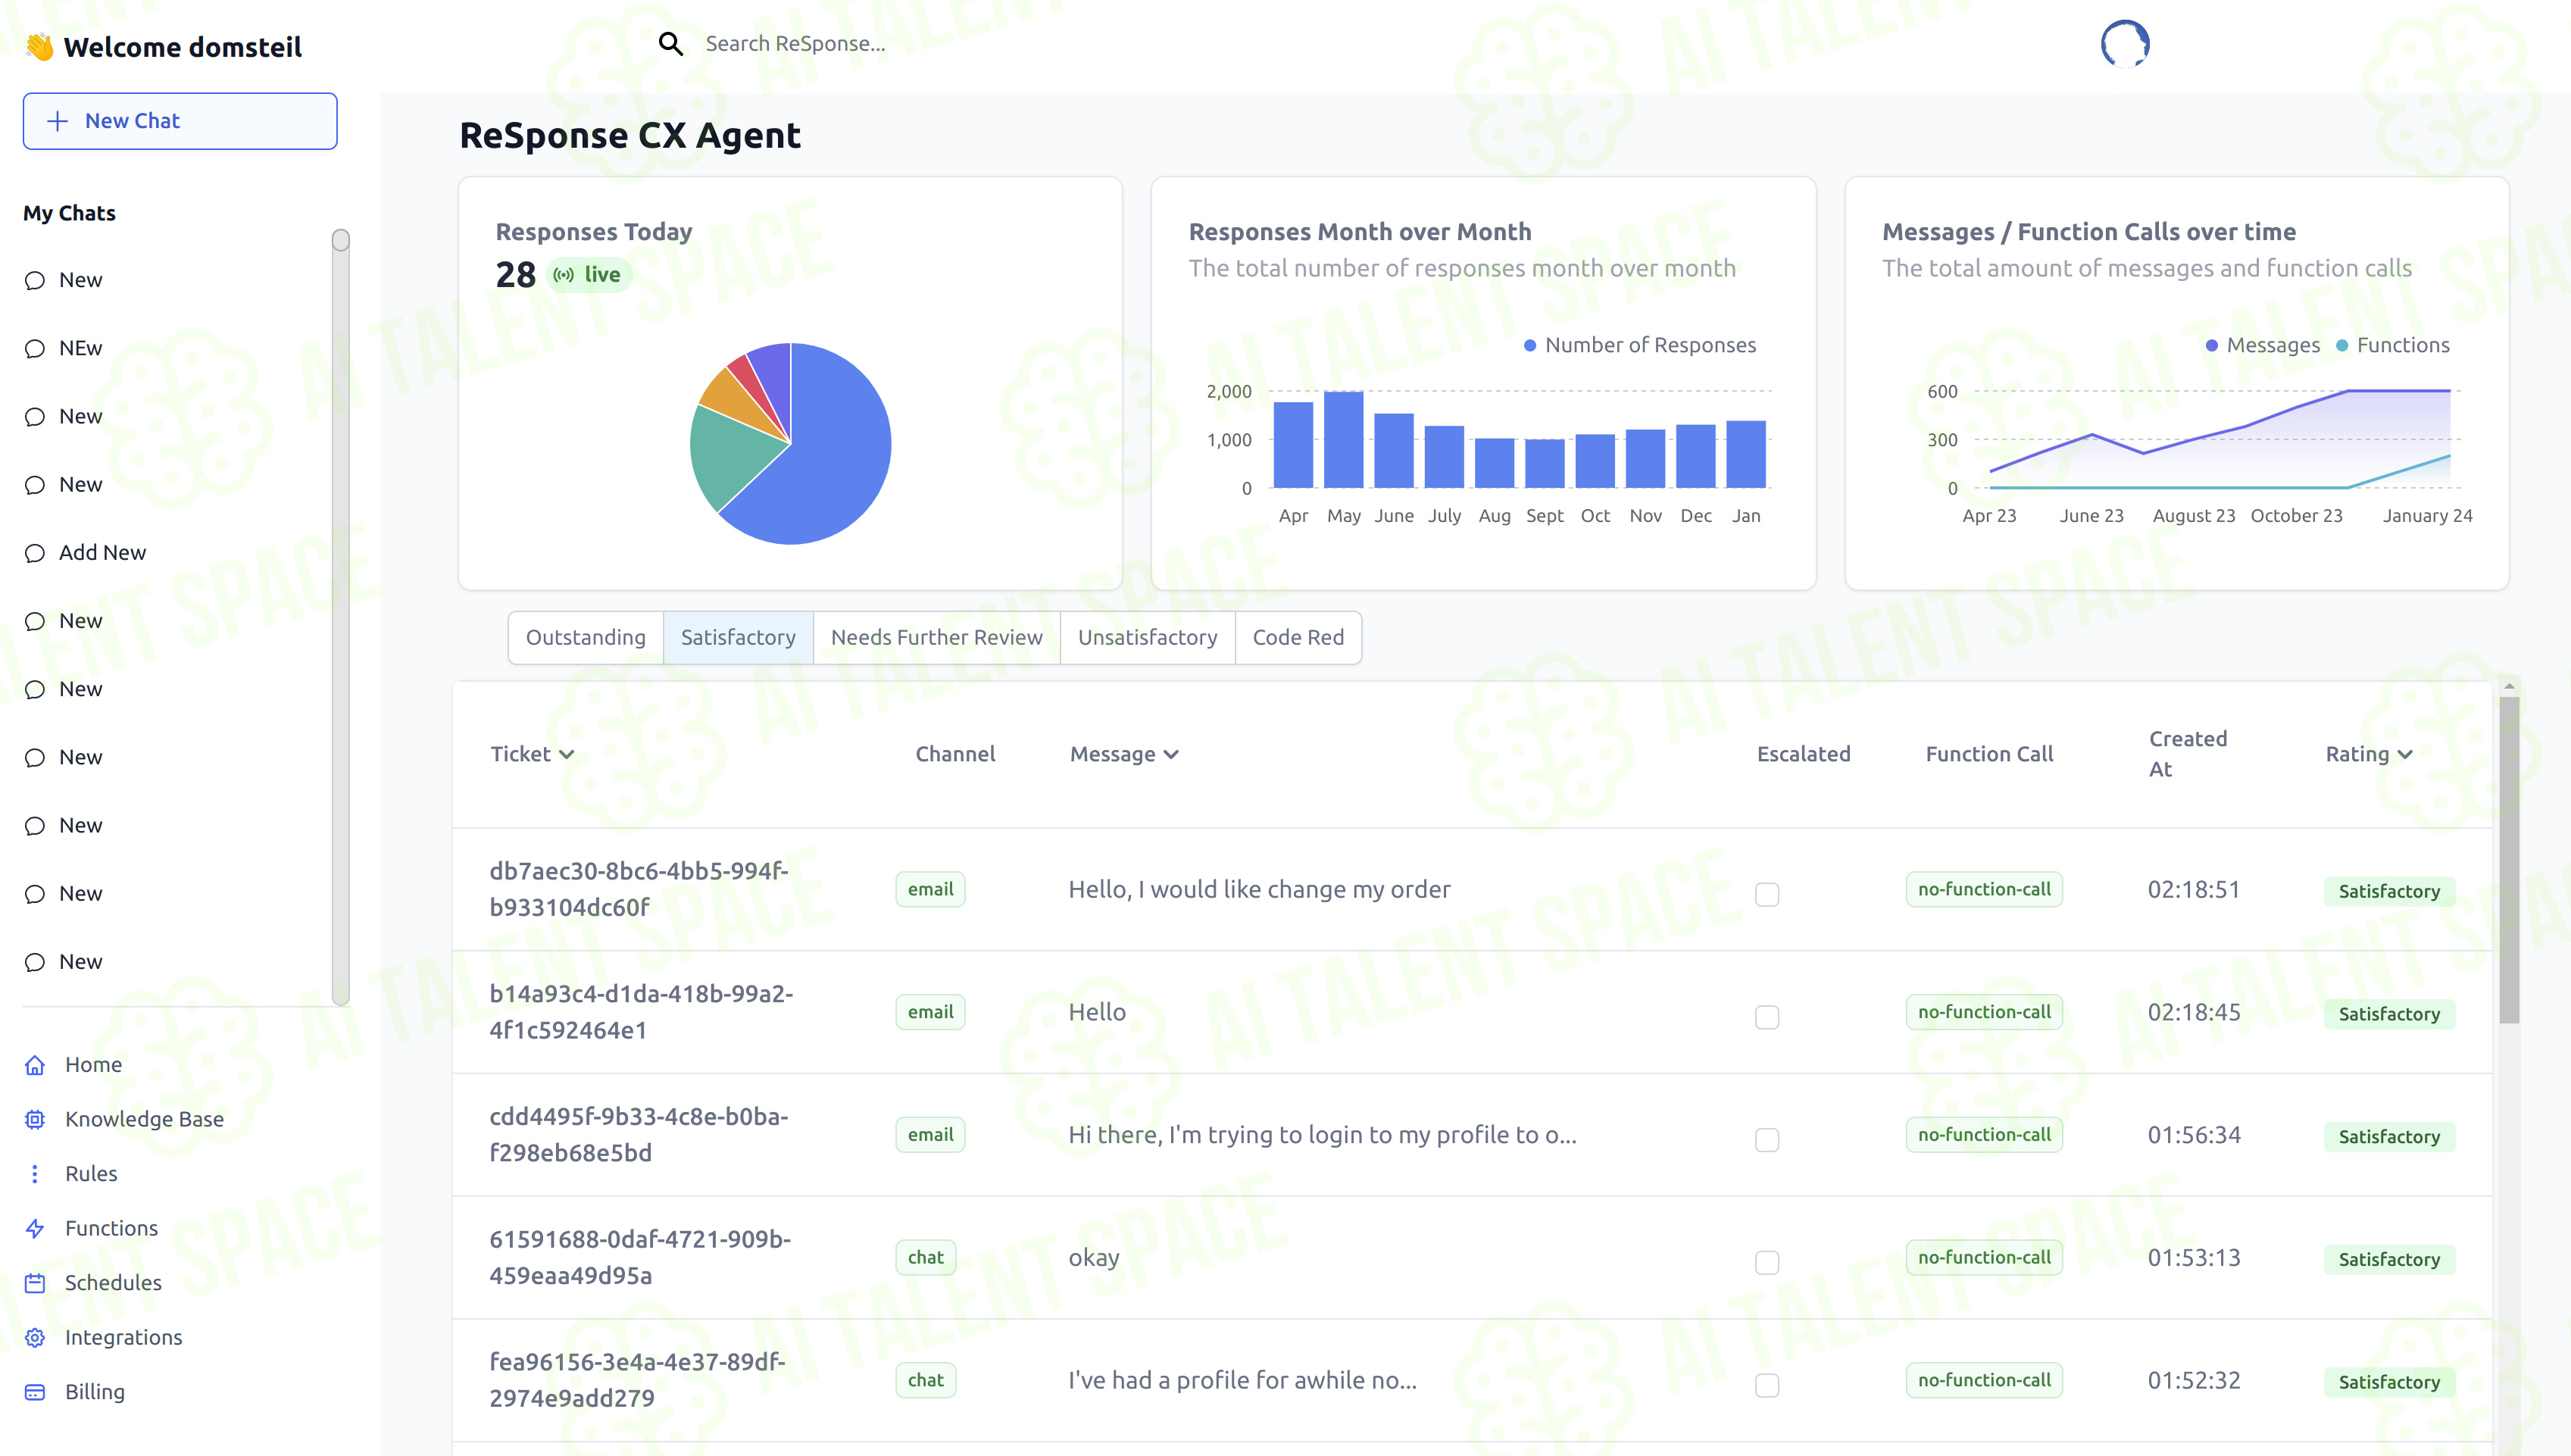Image resolution: width=2571 pixels, height=1456 pixels.
Task: Click the chat bubble icon beside NEw
Action: point(35,349)
